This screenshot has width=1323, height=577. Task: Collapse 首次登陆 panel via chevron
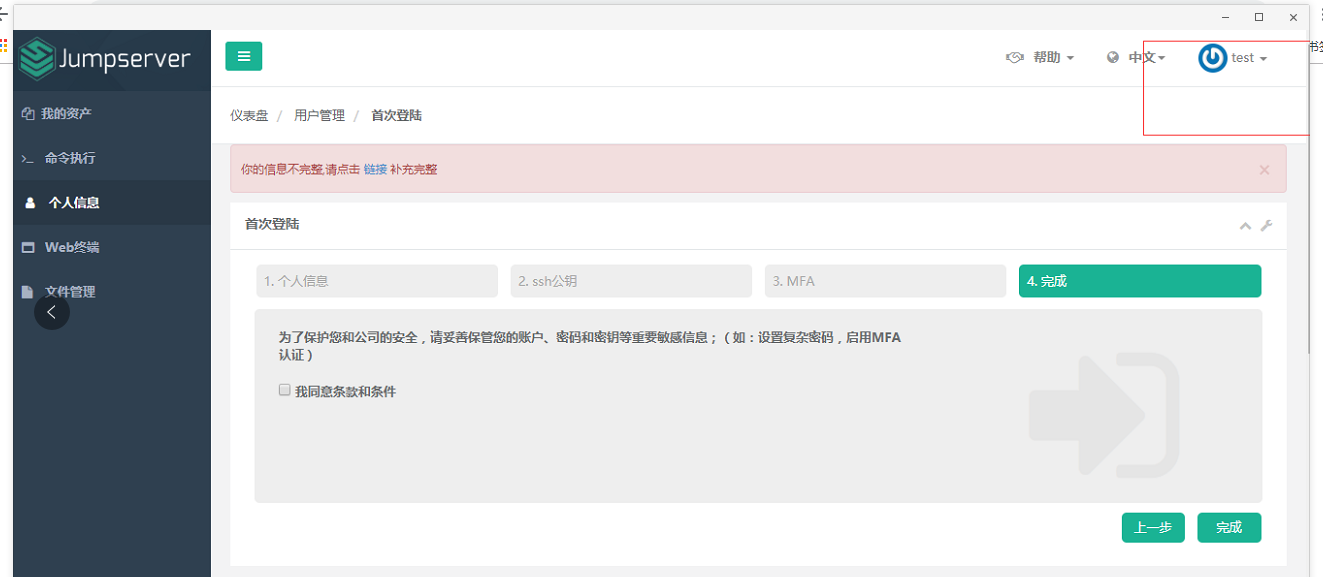point(1245,226)
